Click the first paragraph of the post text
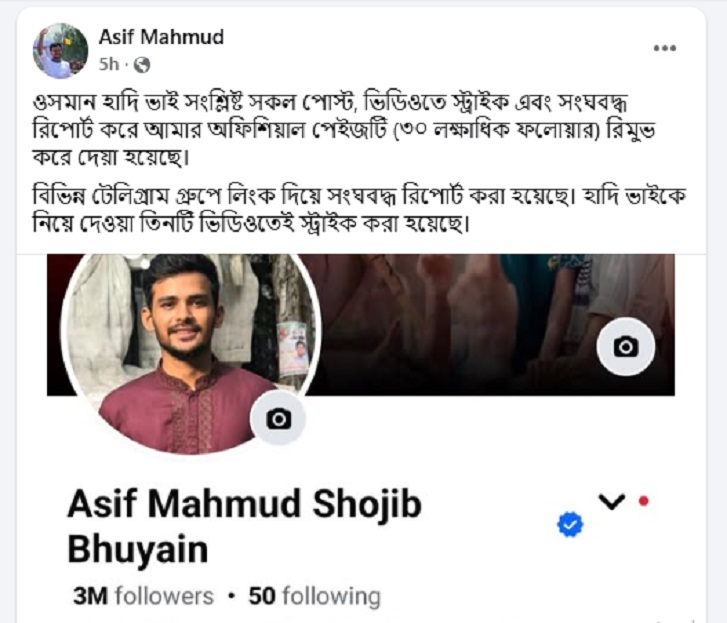Viewport: 727px width, 623px height. tap(344, 130)
